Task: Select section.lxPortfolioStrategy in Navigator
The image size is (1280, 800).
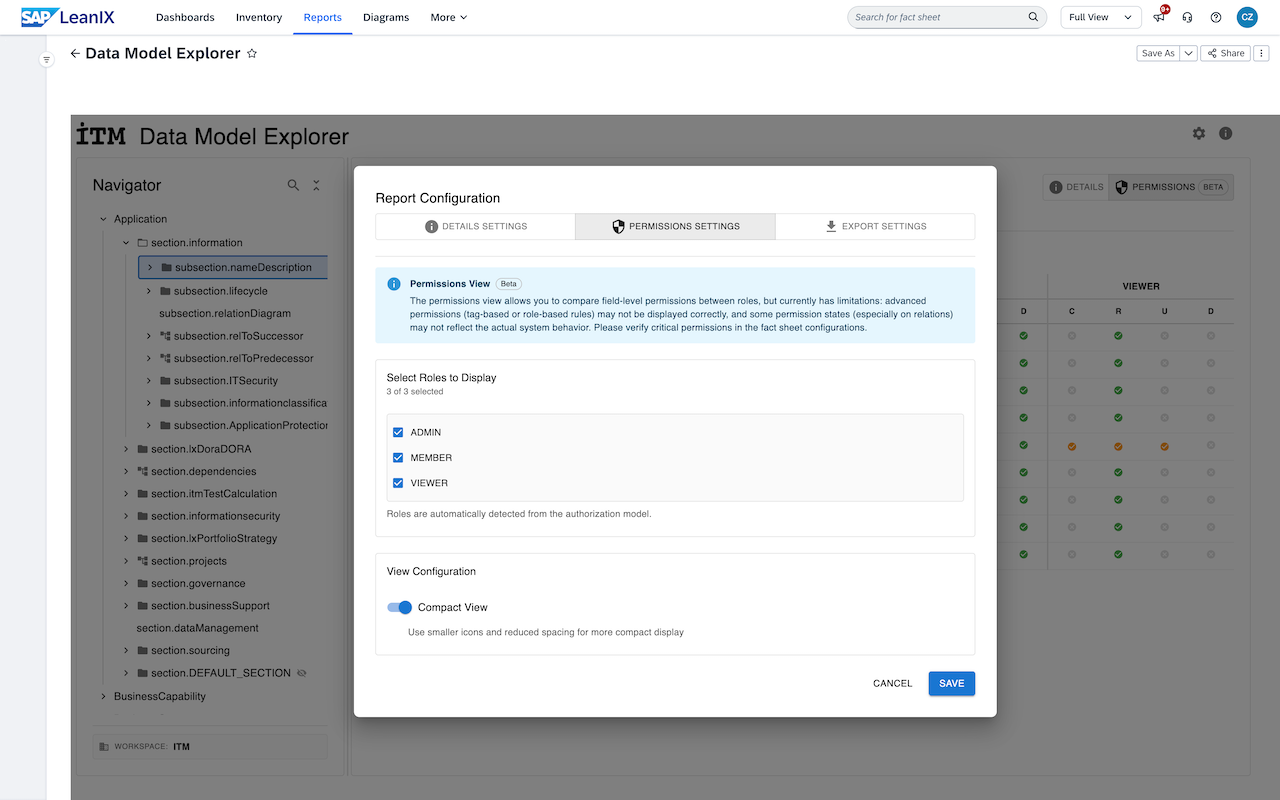Action: [214, 538]
